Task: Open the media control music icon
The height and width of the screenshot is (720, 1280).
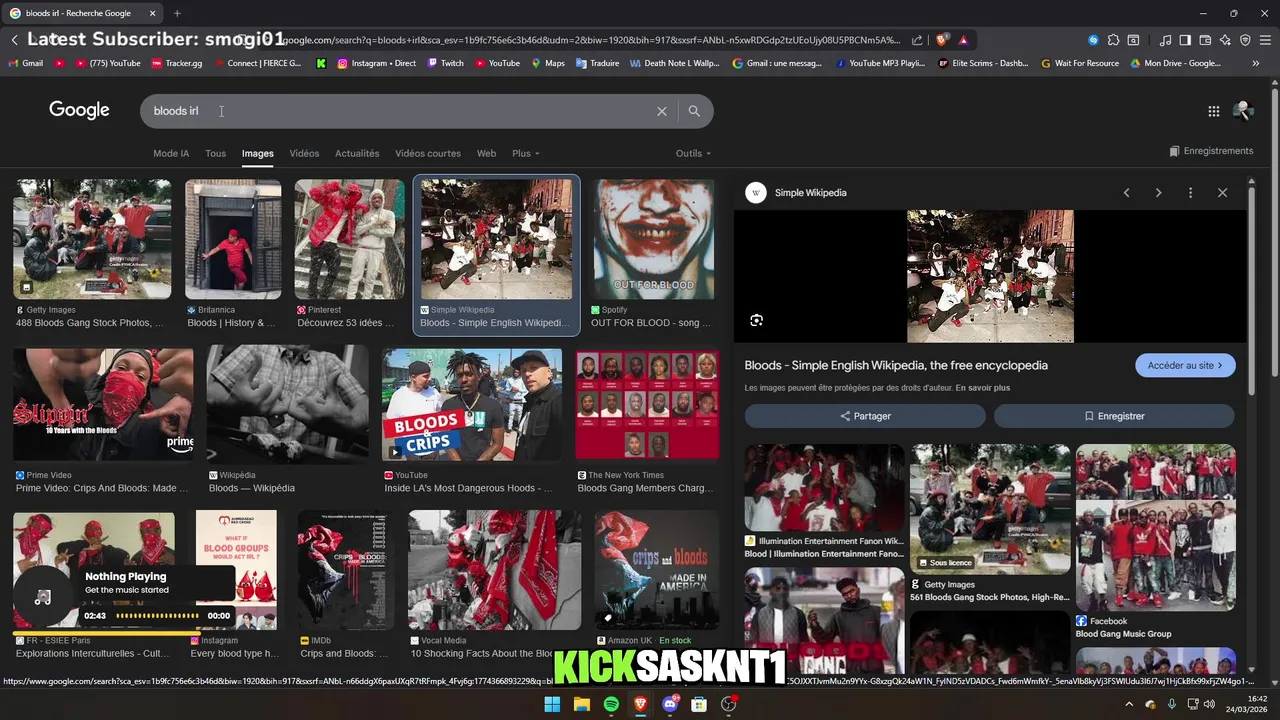Action: click(x=1165, y=40)
